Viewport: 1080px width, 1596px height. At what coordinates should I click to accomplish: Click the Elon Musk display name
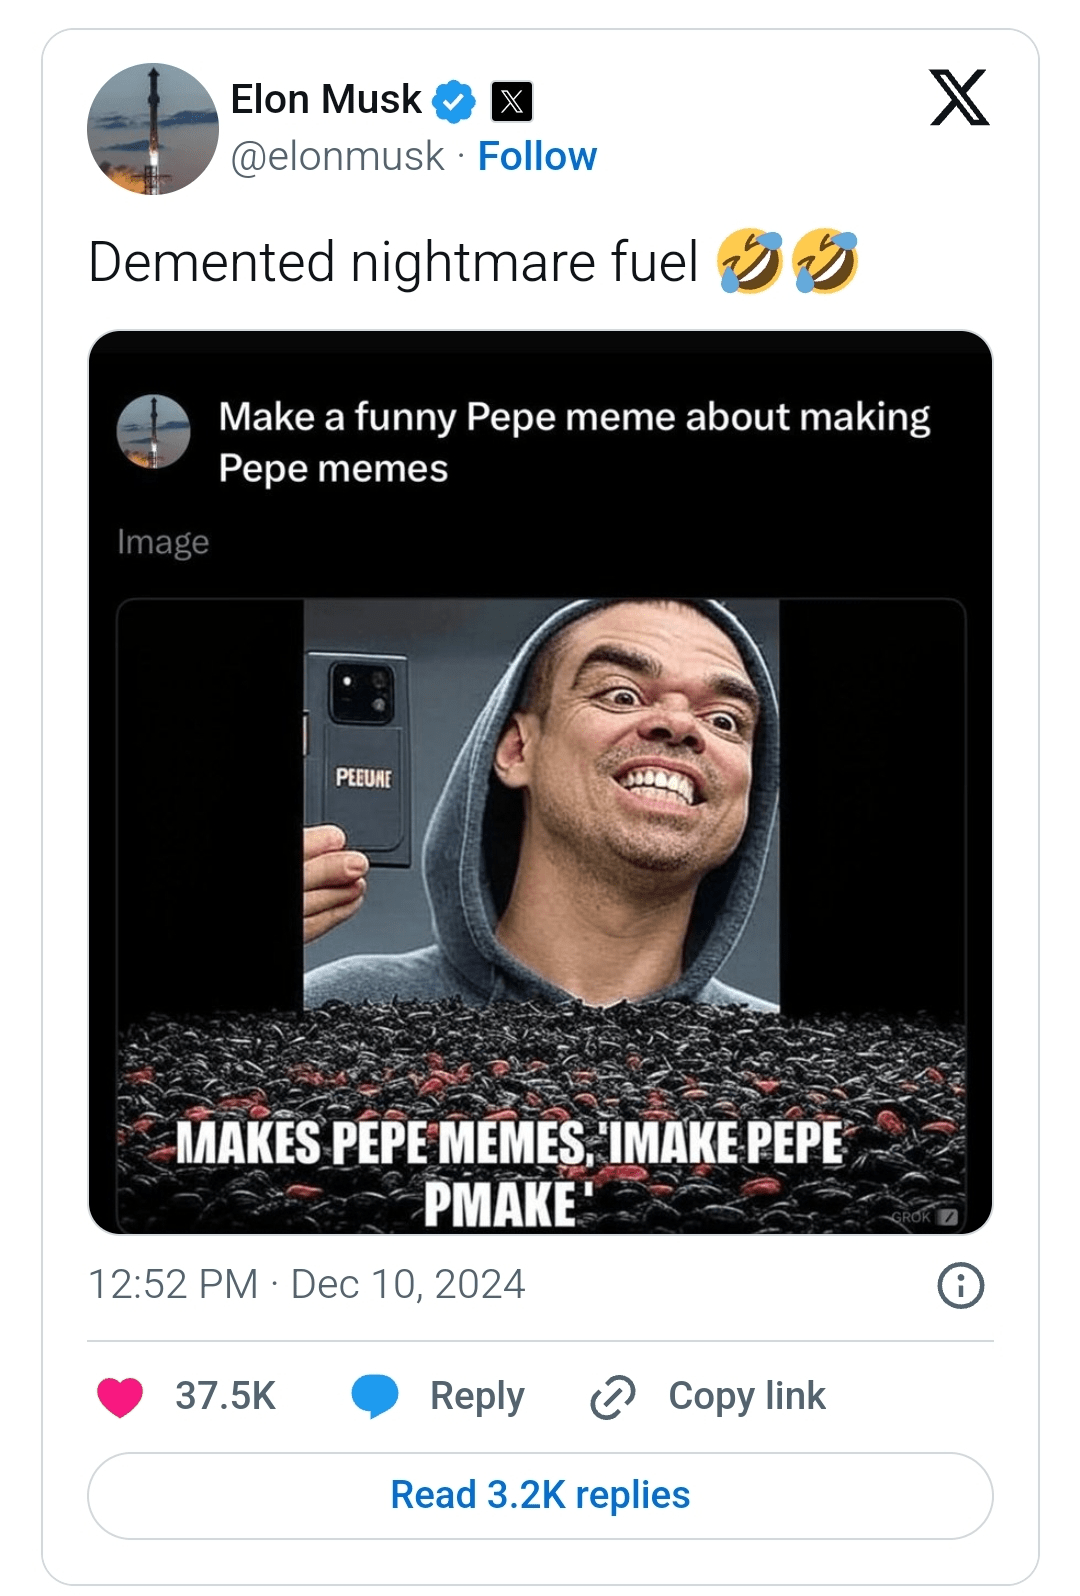[326, 100]
